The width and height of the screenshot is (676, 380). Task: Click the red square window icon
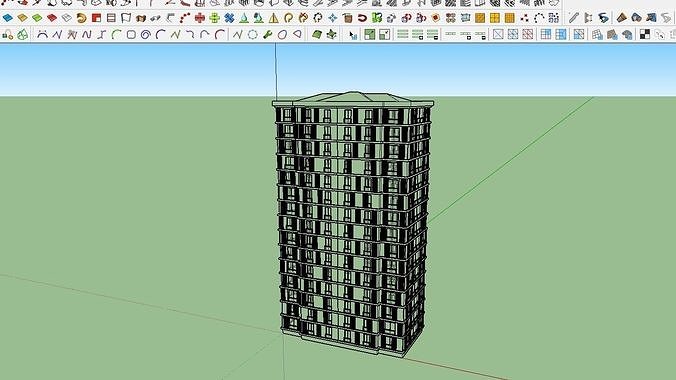click(x=97, y=18)
